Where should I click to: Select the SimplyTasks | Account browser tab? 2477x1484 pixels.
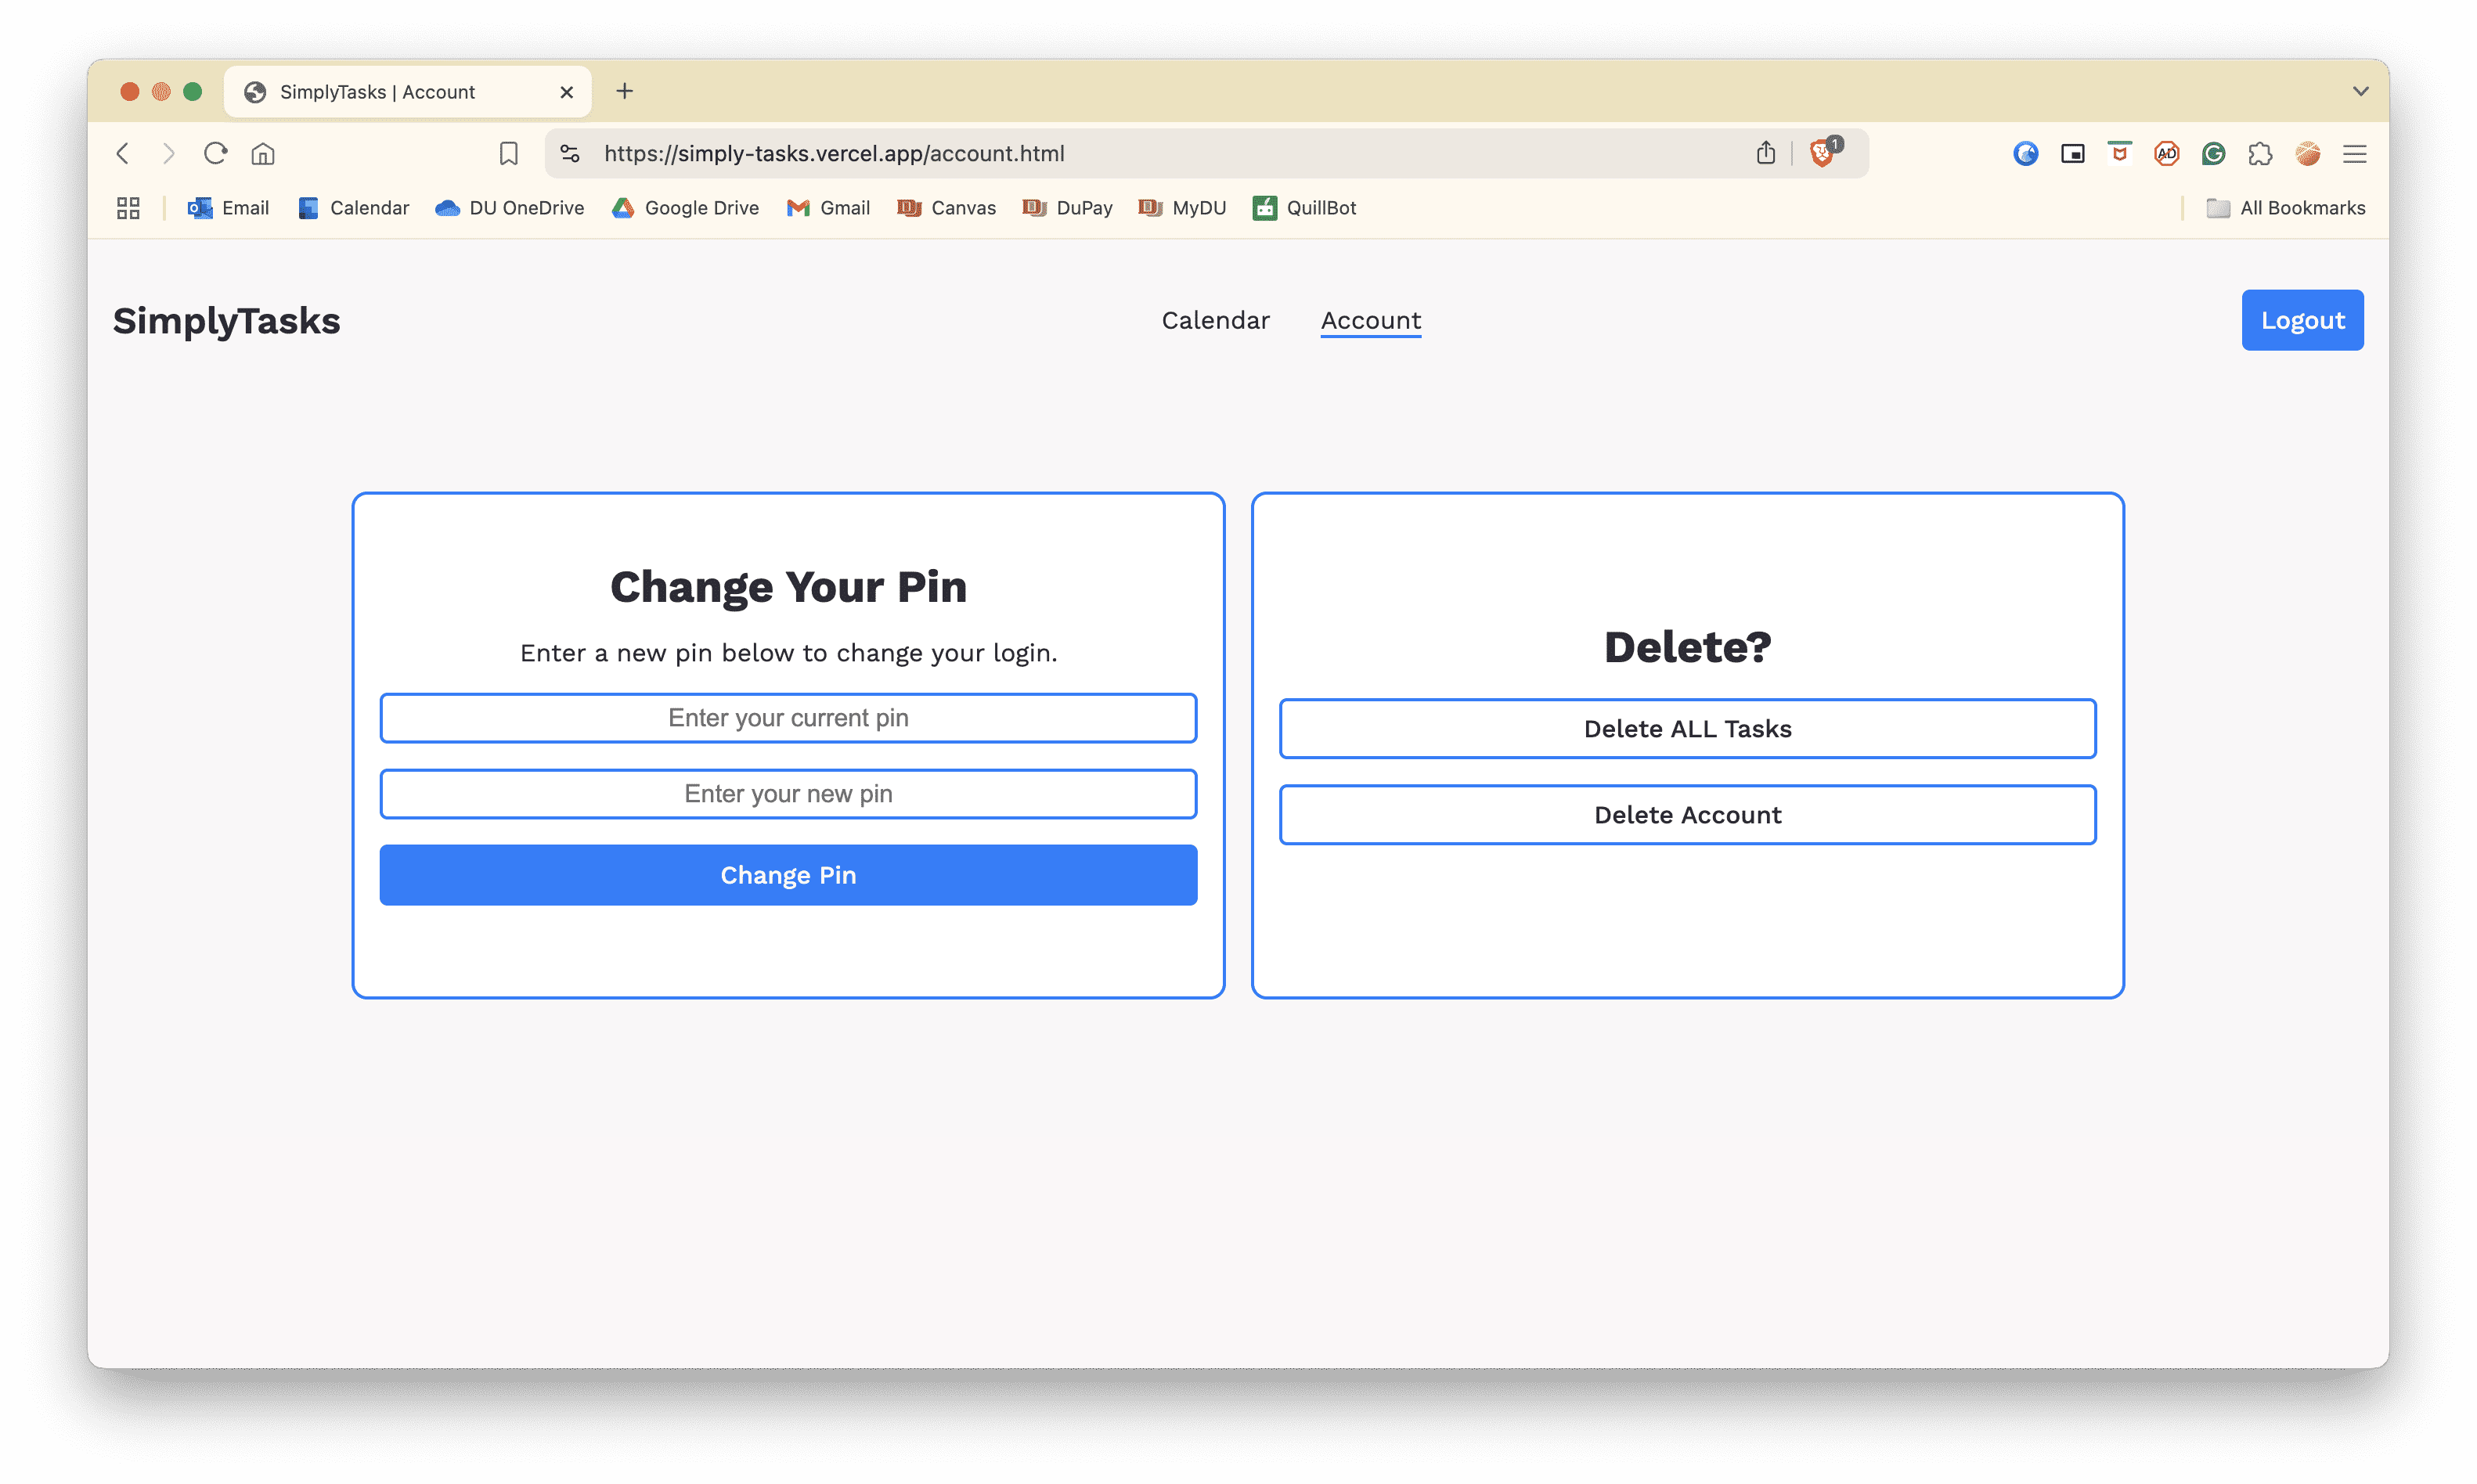point(407,92)
